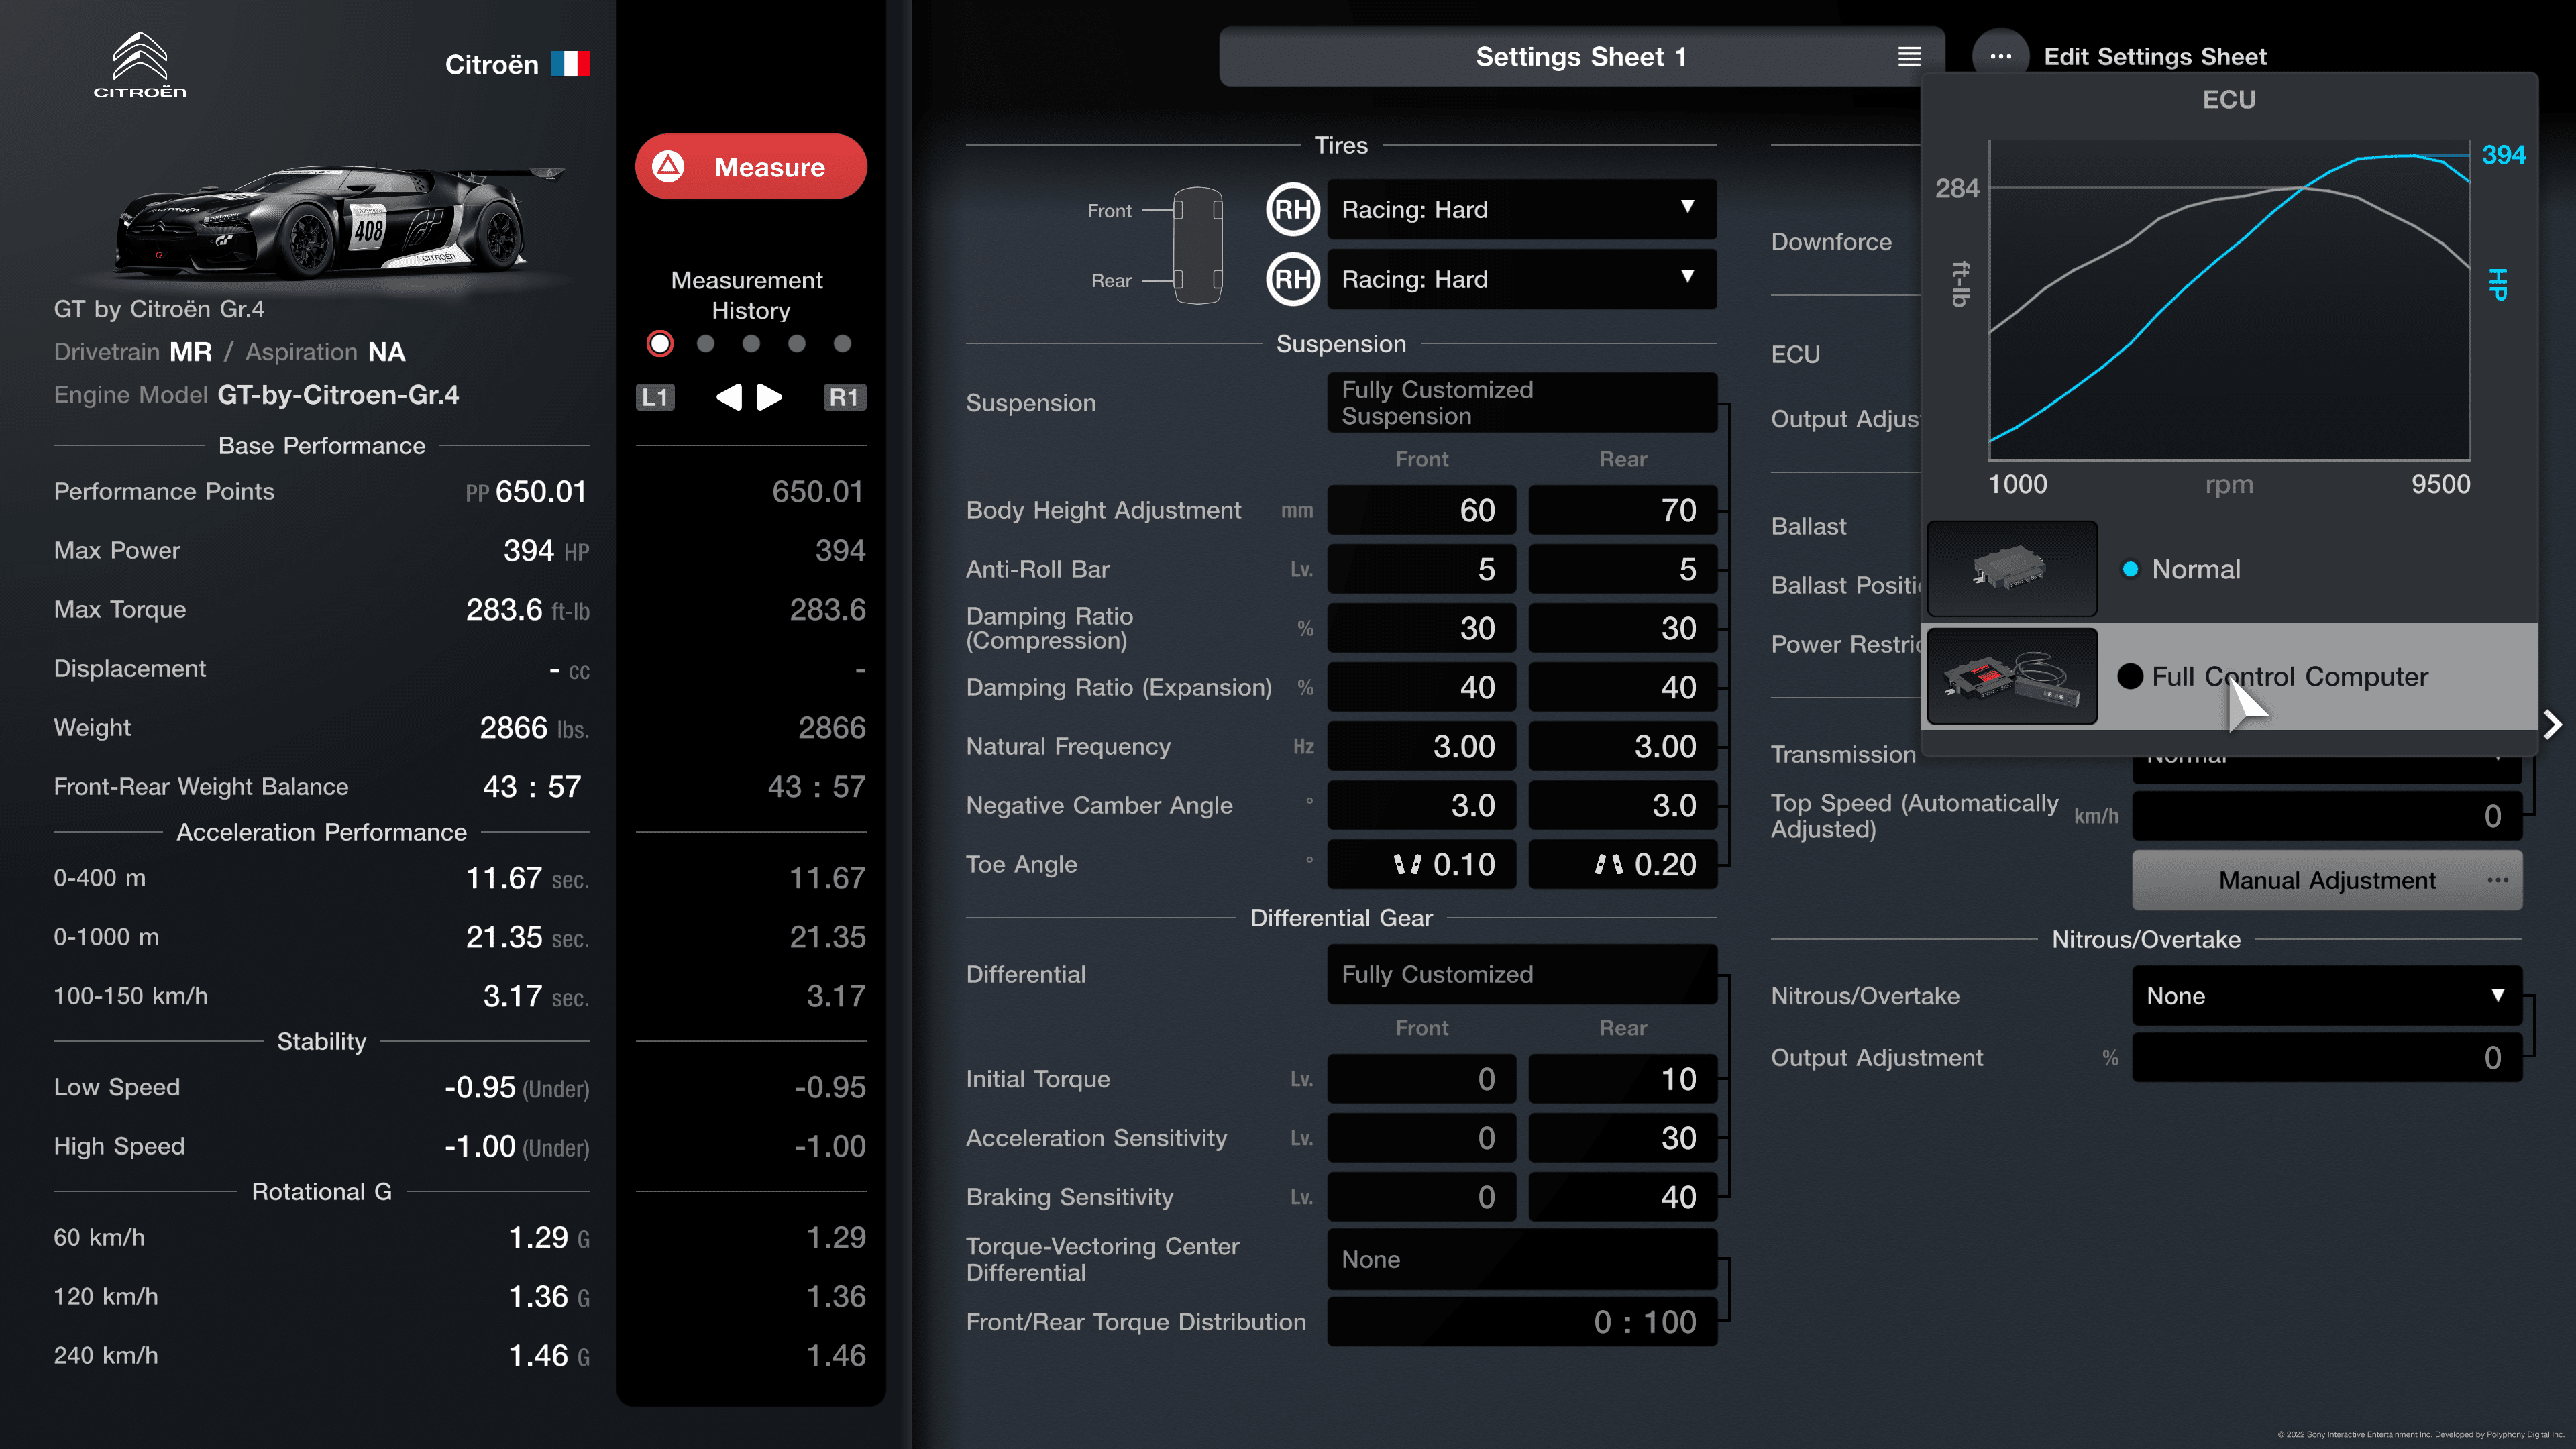Edit rear Acceleration Sensitivity value 30
This screenshot has width=2576, height=1449.
click(x=1622, y=1138)
